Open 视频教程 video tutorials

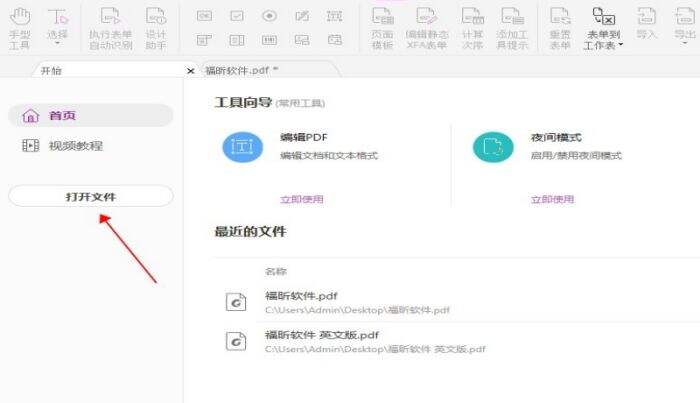pyautogui.click(x=76, y=145)
